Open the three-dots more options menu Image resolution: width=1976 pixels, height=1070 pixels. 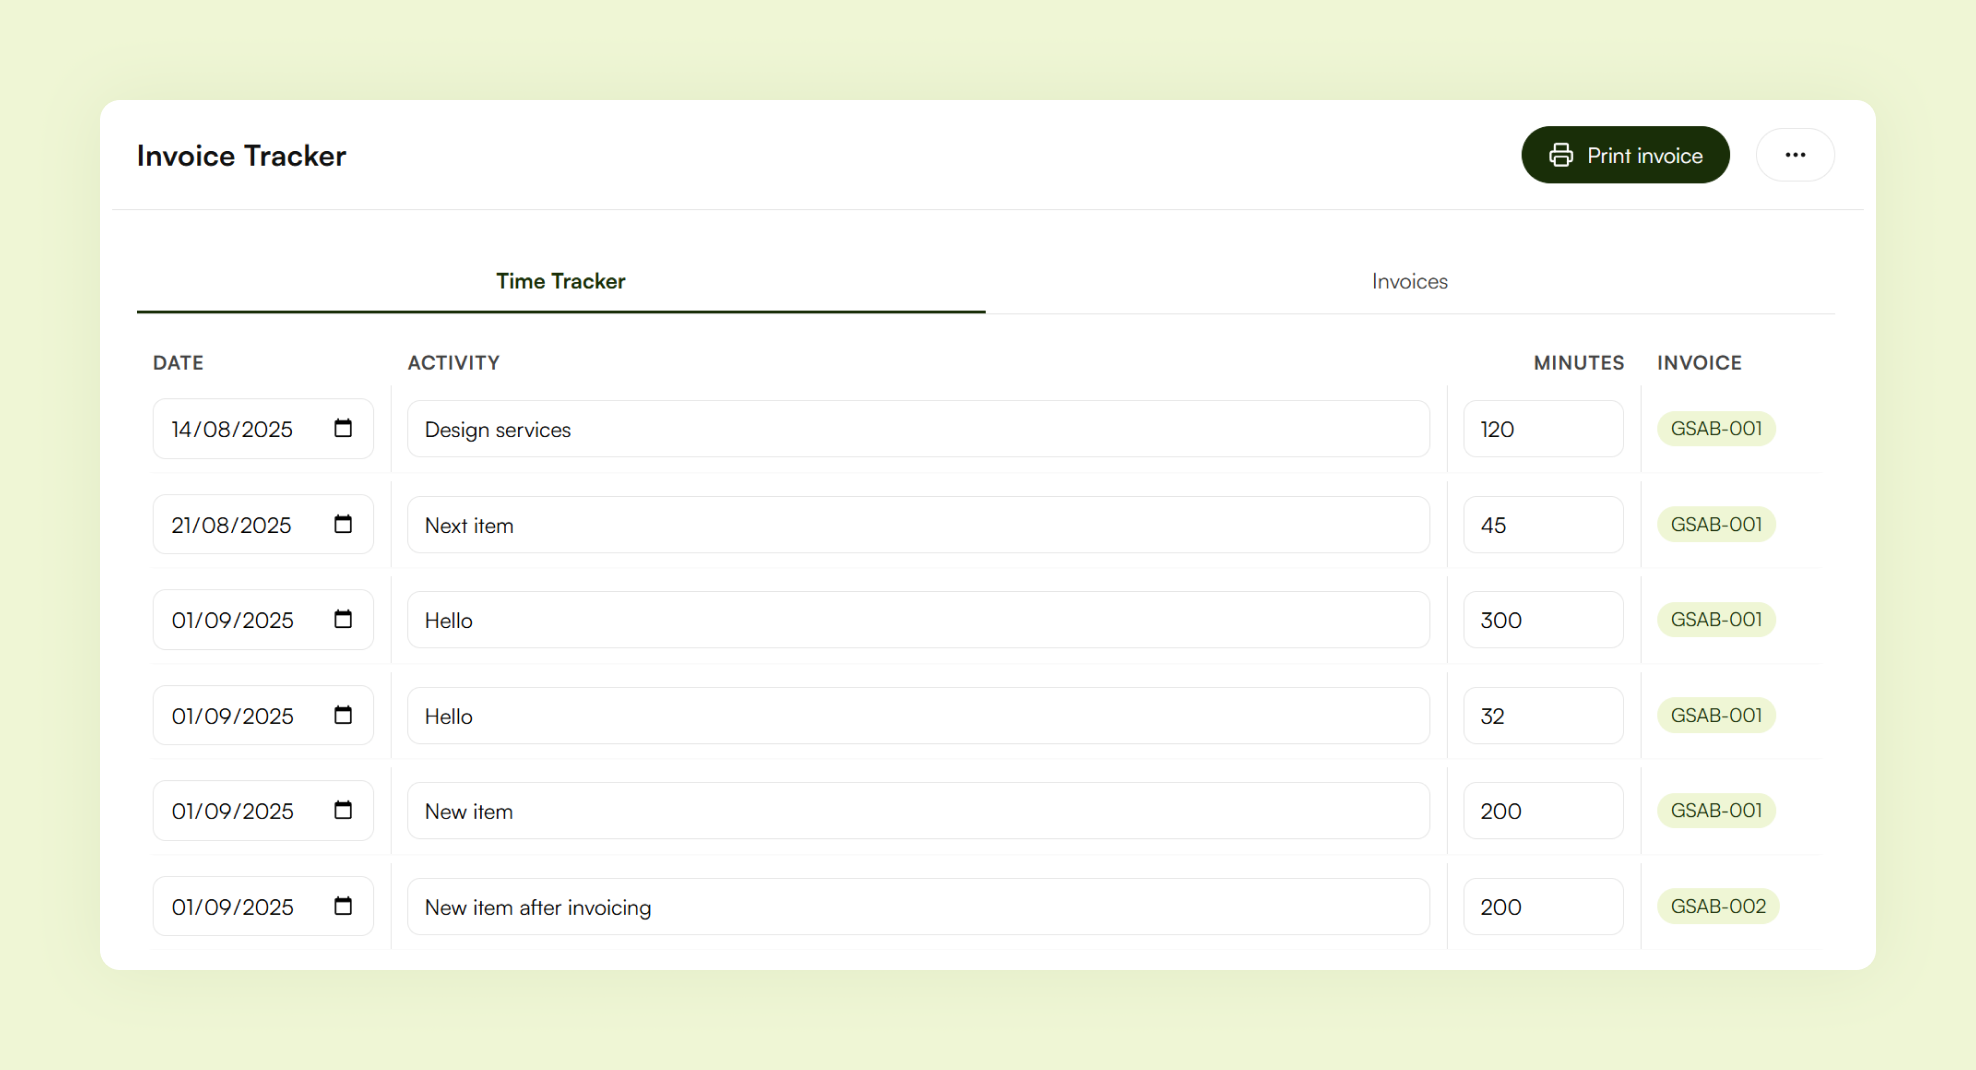pyautogui.click(x=1795, y=155)
